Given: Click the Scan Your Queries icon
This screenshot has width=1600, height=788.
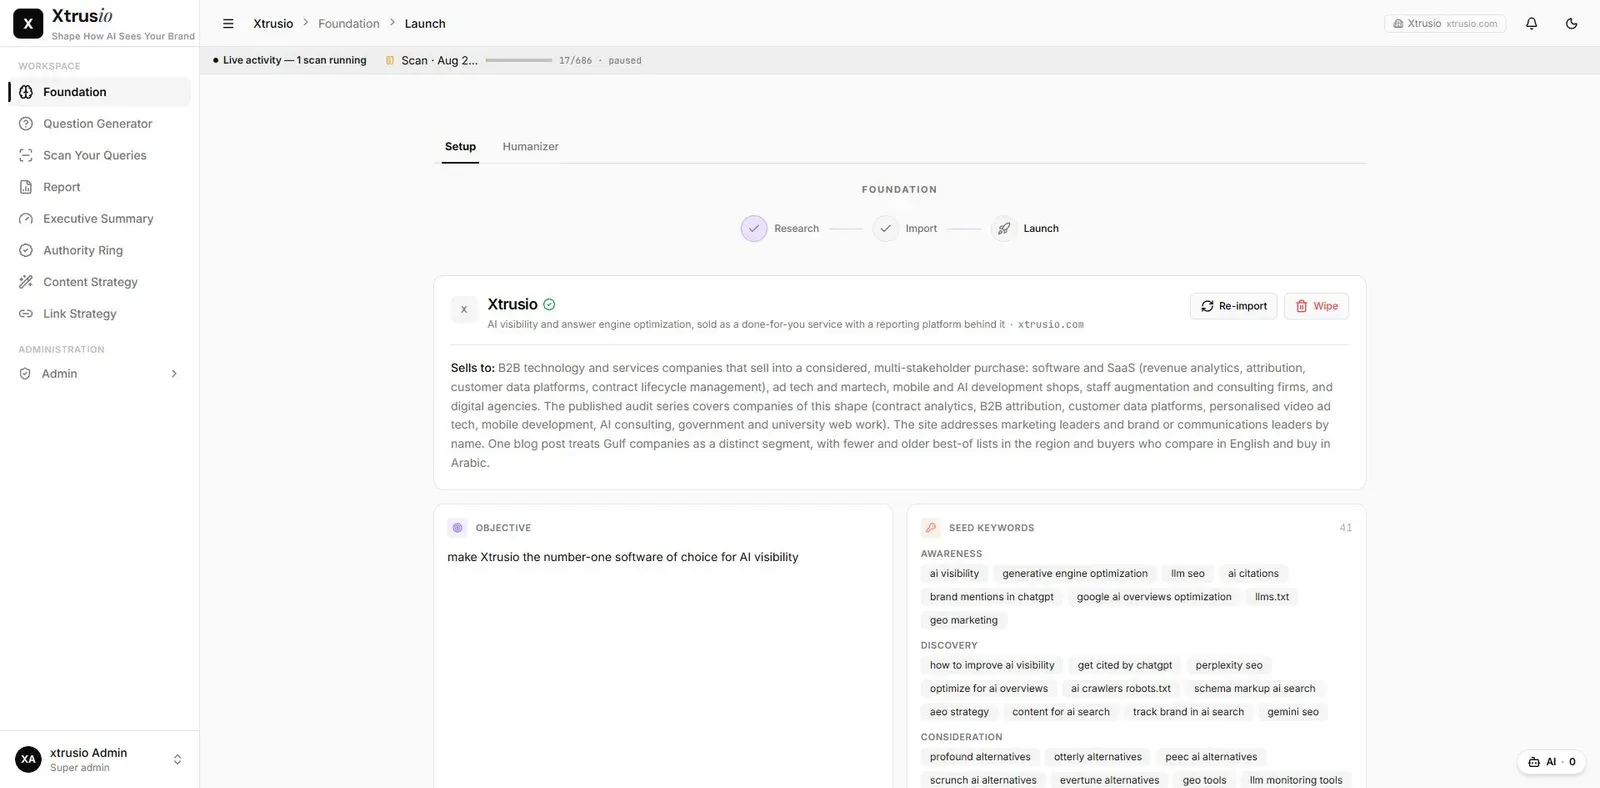Looking at the screenshot, I should coord(26,155).
